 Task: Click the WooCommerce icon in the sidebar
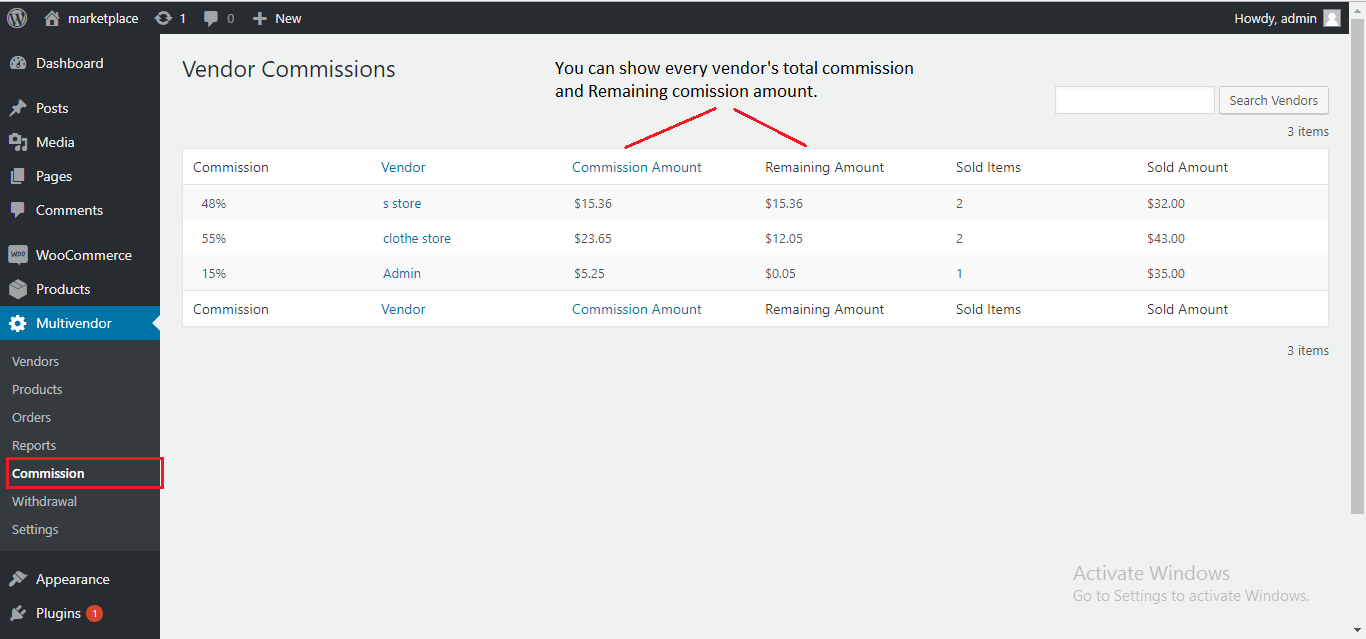(18, 255)
